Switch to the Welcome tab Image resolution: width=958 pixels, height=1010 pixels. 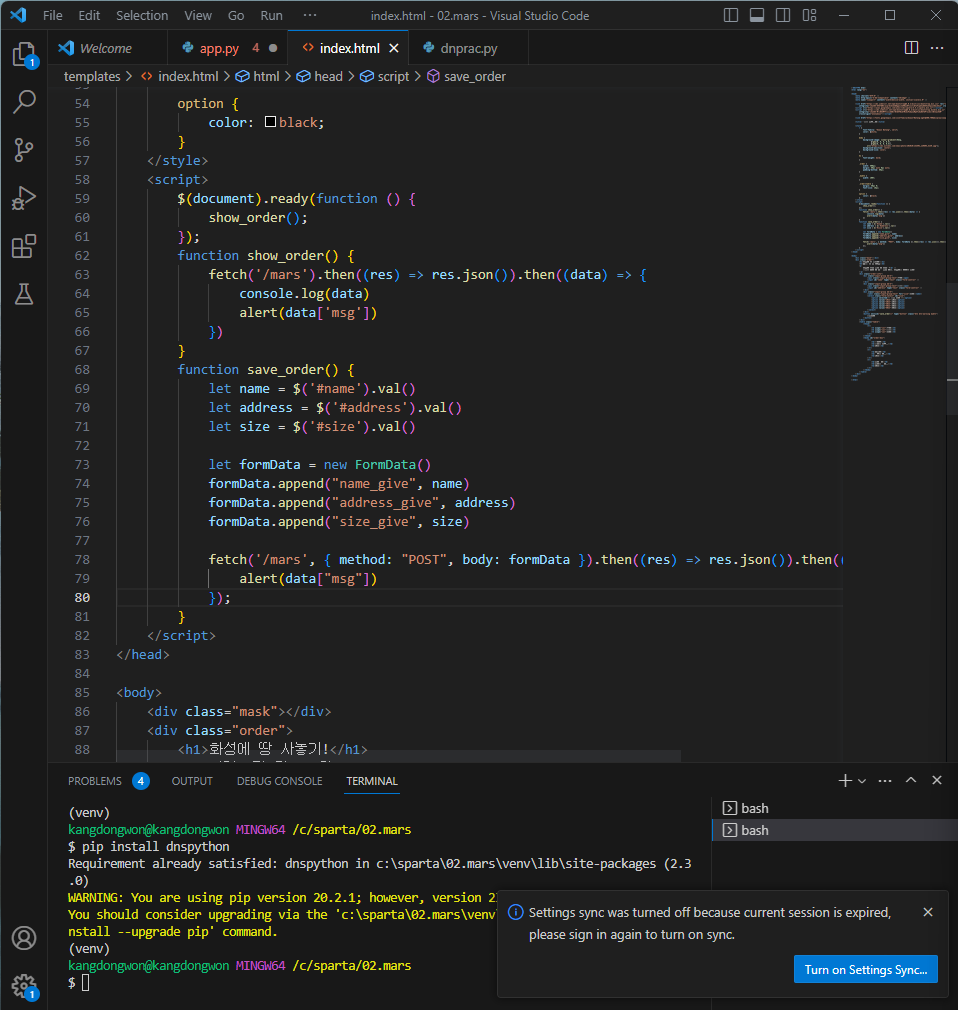pos(107,48)
